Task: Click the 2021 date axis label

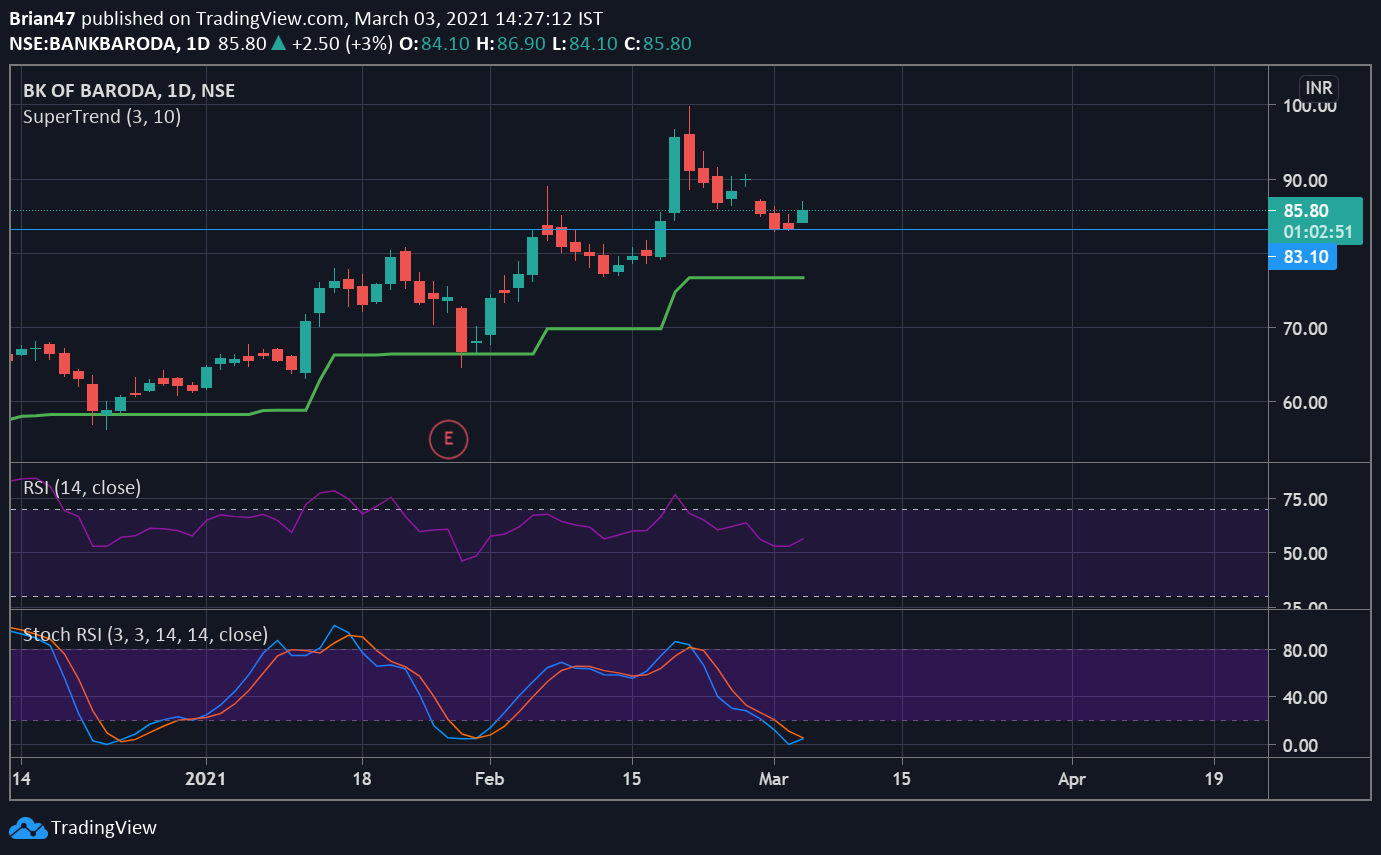Action: [207, 778]
